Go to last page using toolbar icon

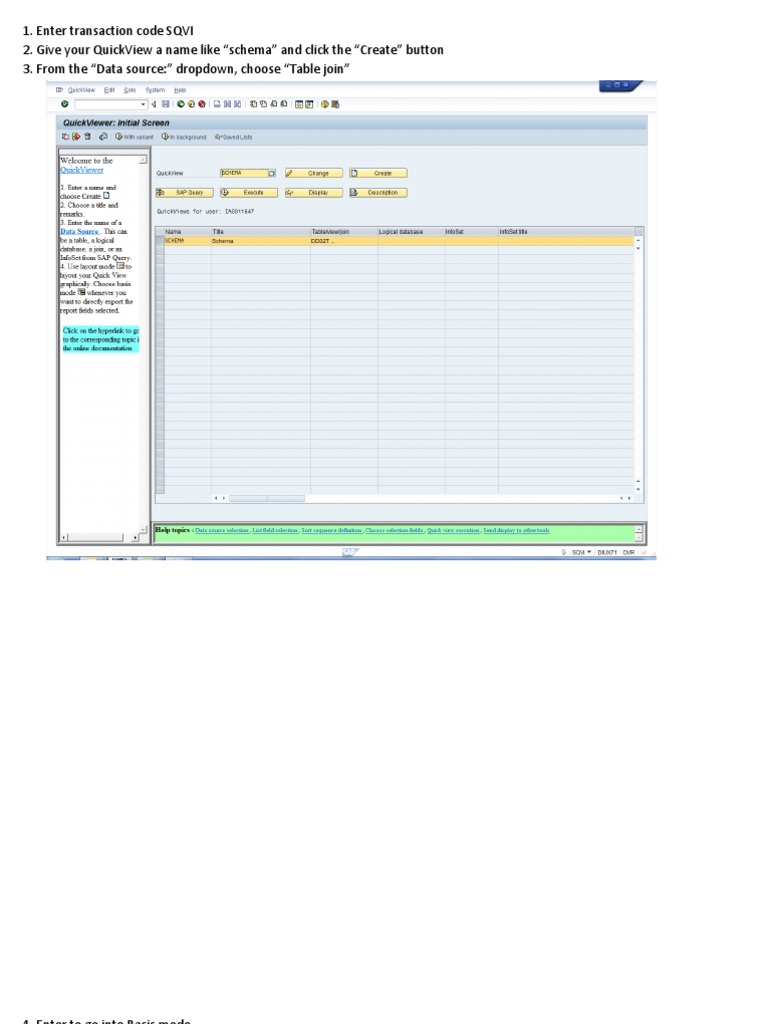[283, 104]
